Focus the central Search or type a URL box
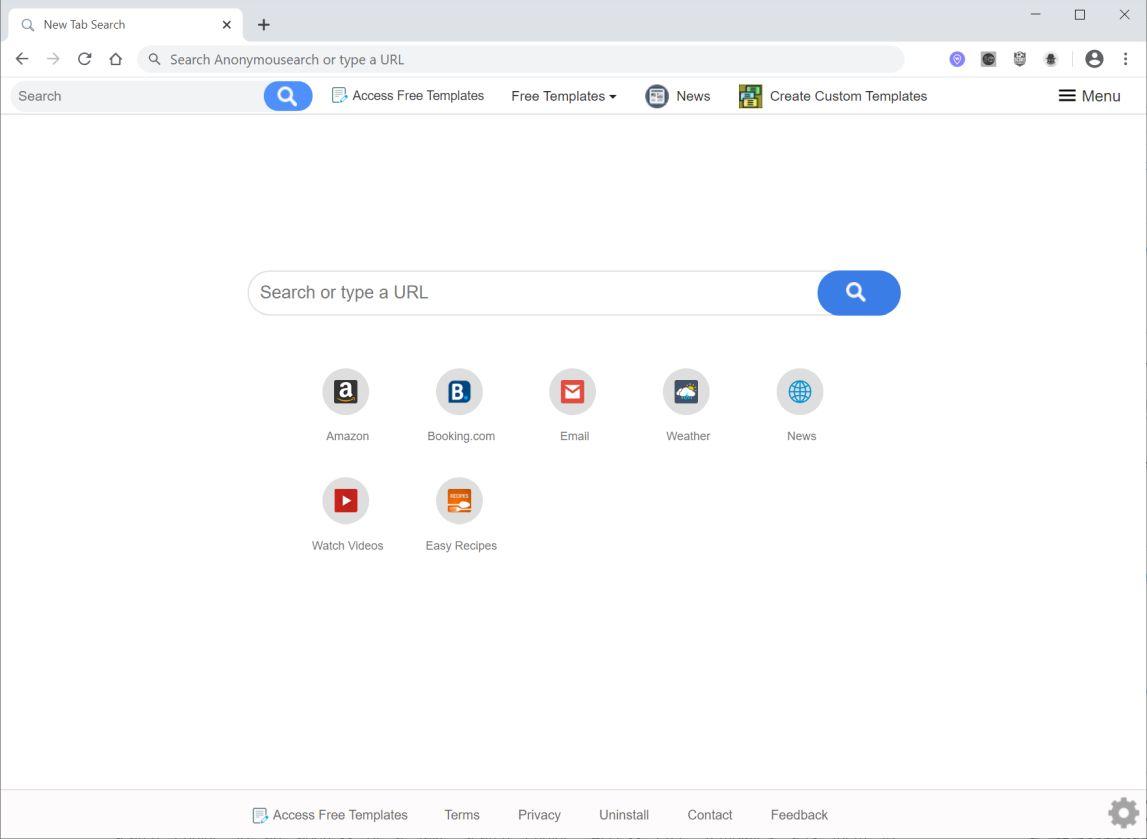This screenshot has height=839, width=1147. pyautogui.click(x=533, y=293)
